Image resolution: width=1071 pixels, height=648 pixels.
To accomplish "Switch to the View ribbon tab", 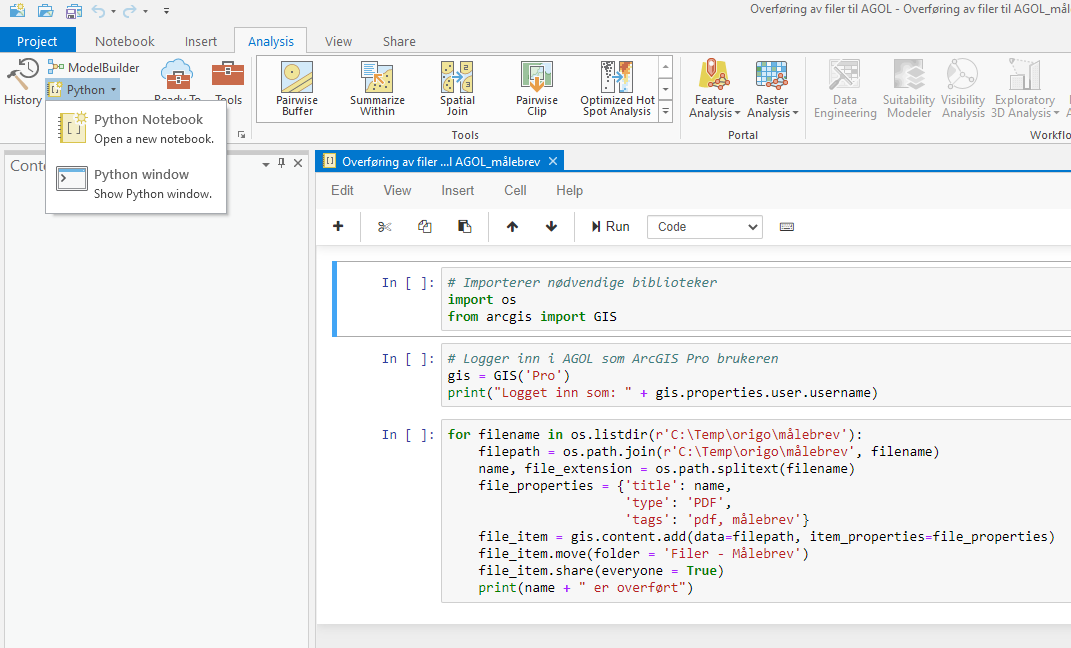I will (x=338, y=41).
